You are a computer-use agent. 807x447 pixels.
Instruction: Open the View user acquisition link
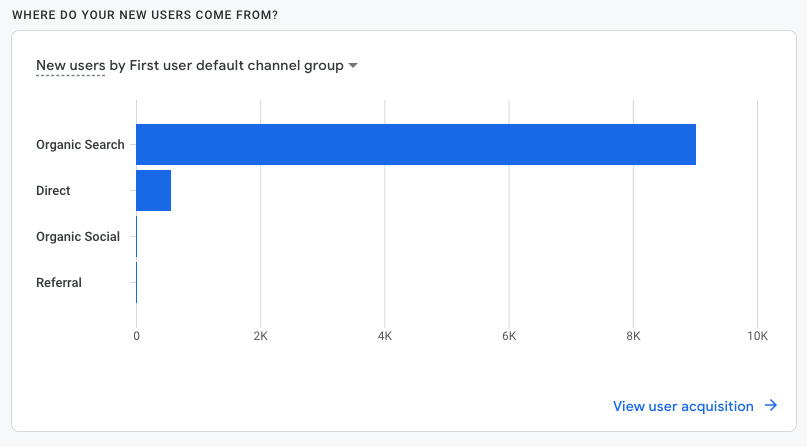click(x=683, y=406)
